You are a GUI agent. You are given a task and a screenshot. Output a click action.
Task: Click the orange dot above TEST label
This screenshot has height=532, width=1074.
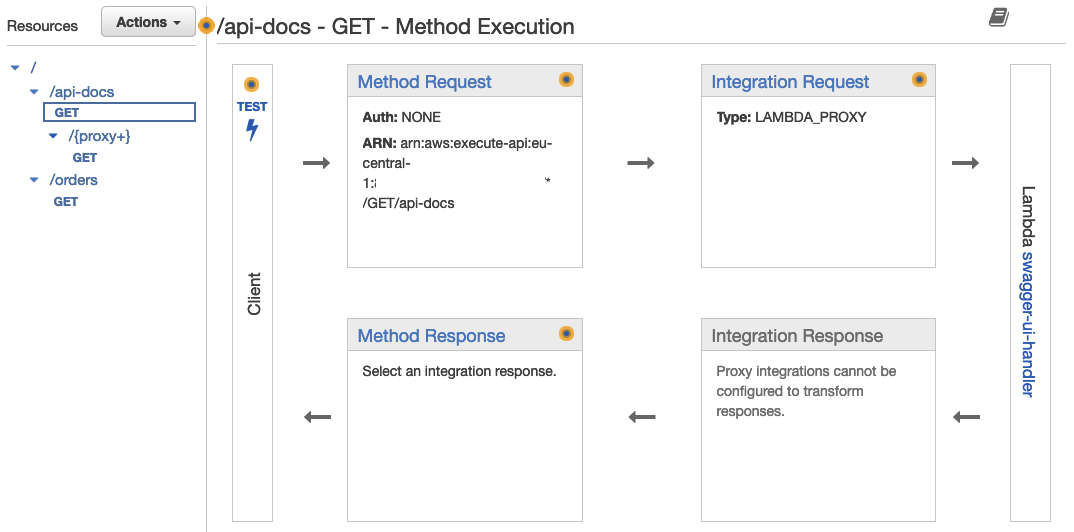[x=252, y=85]
